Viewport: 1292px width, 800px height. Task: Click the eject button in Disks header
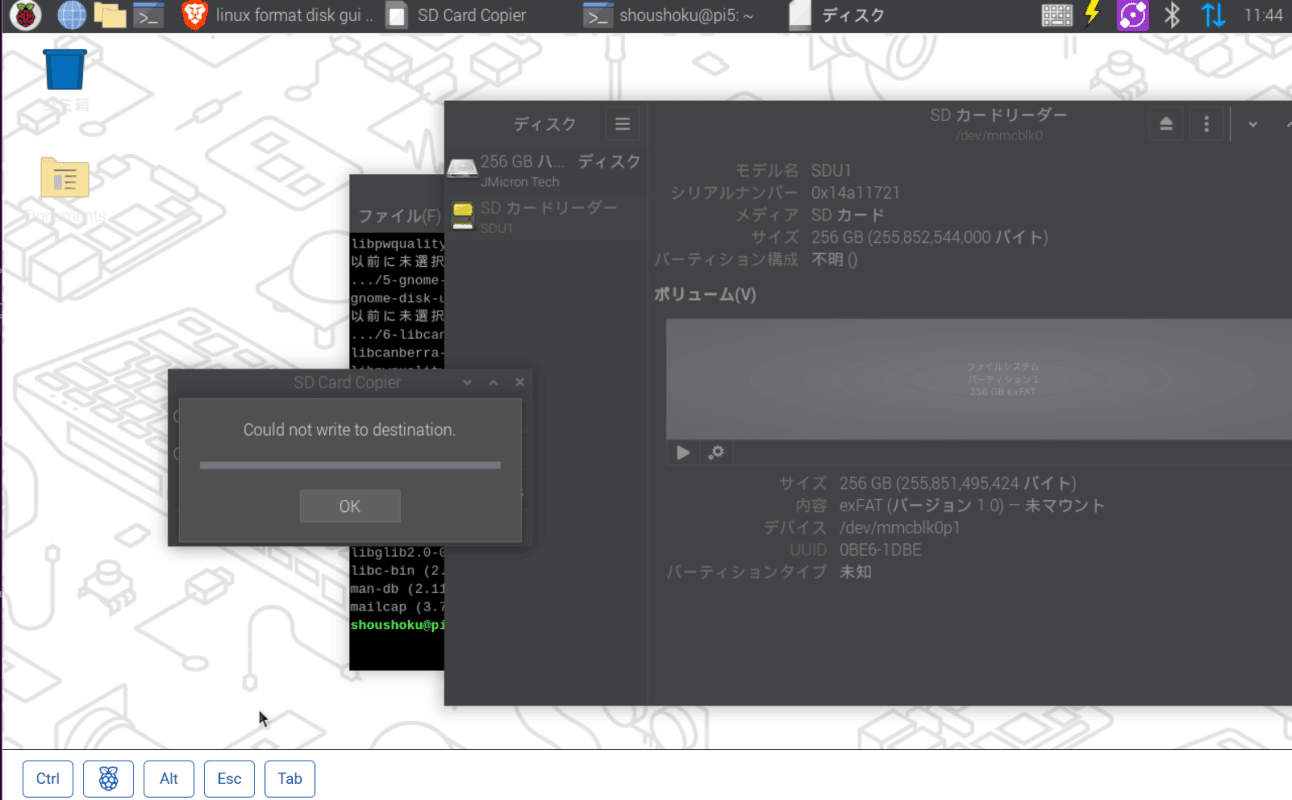(x=1166, y=124)
